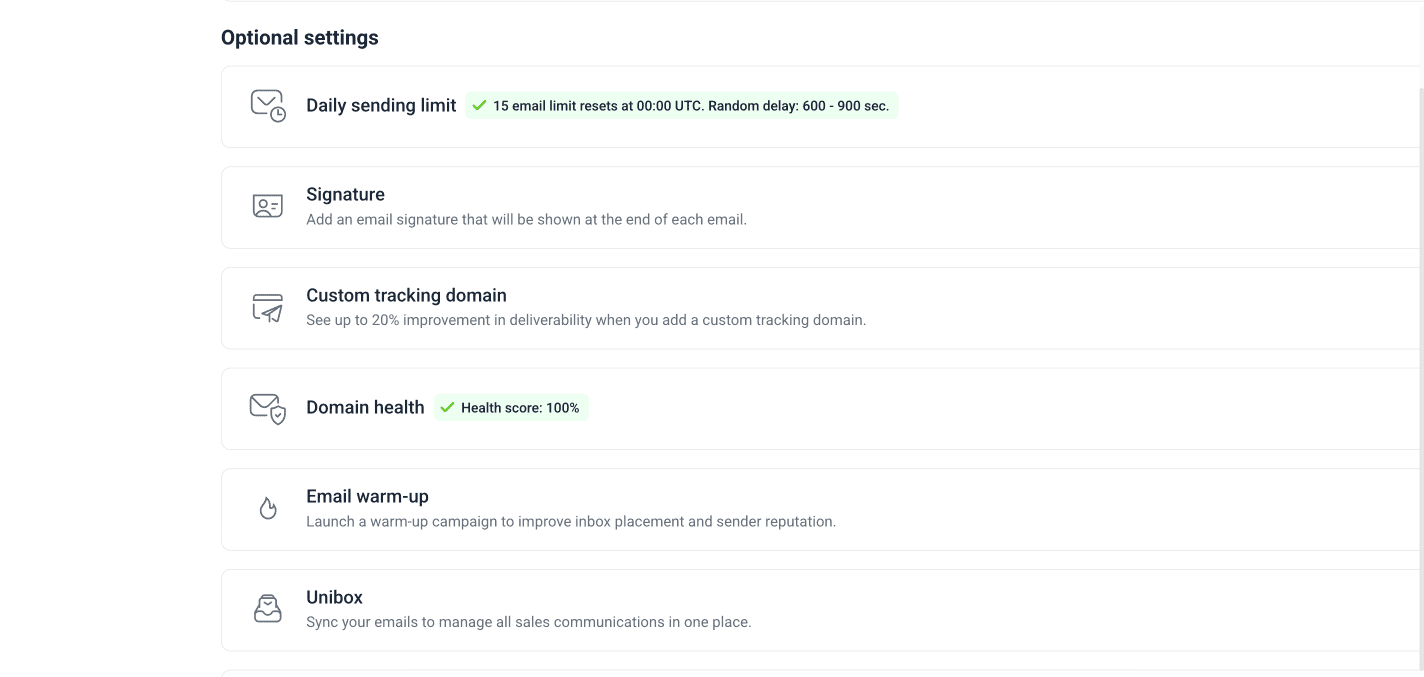Click the 'Sync your emails' Unibox description
Screen dimensions: 1424x677
click(x=528, y=622)
